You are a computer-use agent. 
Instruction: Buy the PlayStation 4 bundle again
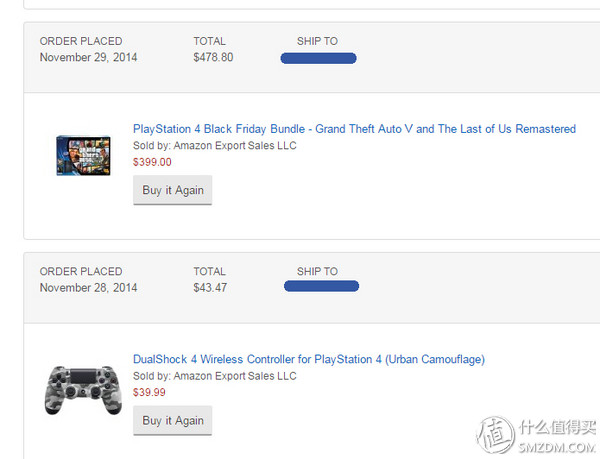click(172, 190)
